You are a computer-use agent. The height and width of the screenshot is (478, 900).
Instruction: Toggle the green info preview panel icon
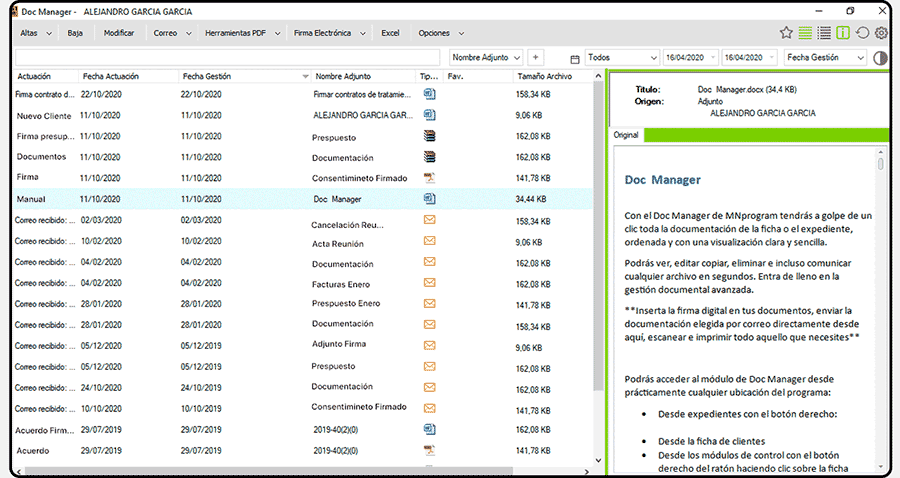point(843,33)
